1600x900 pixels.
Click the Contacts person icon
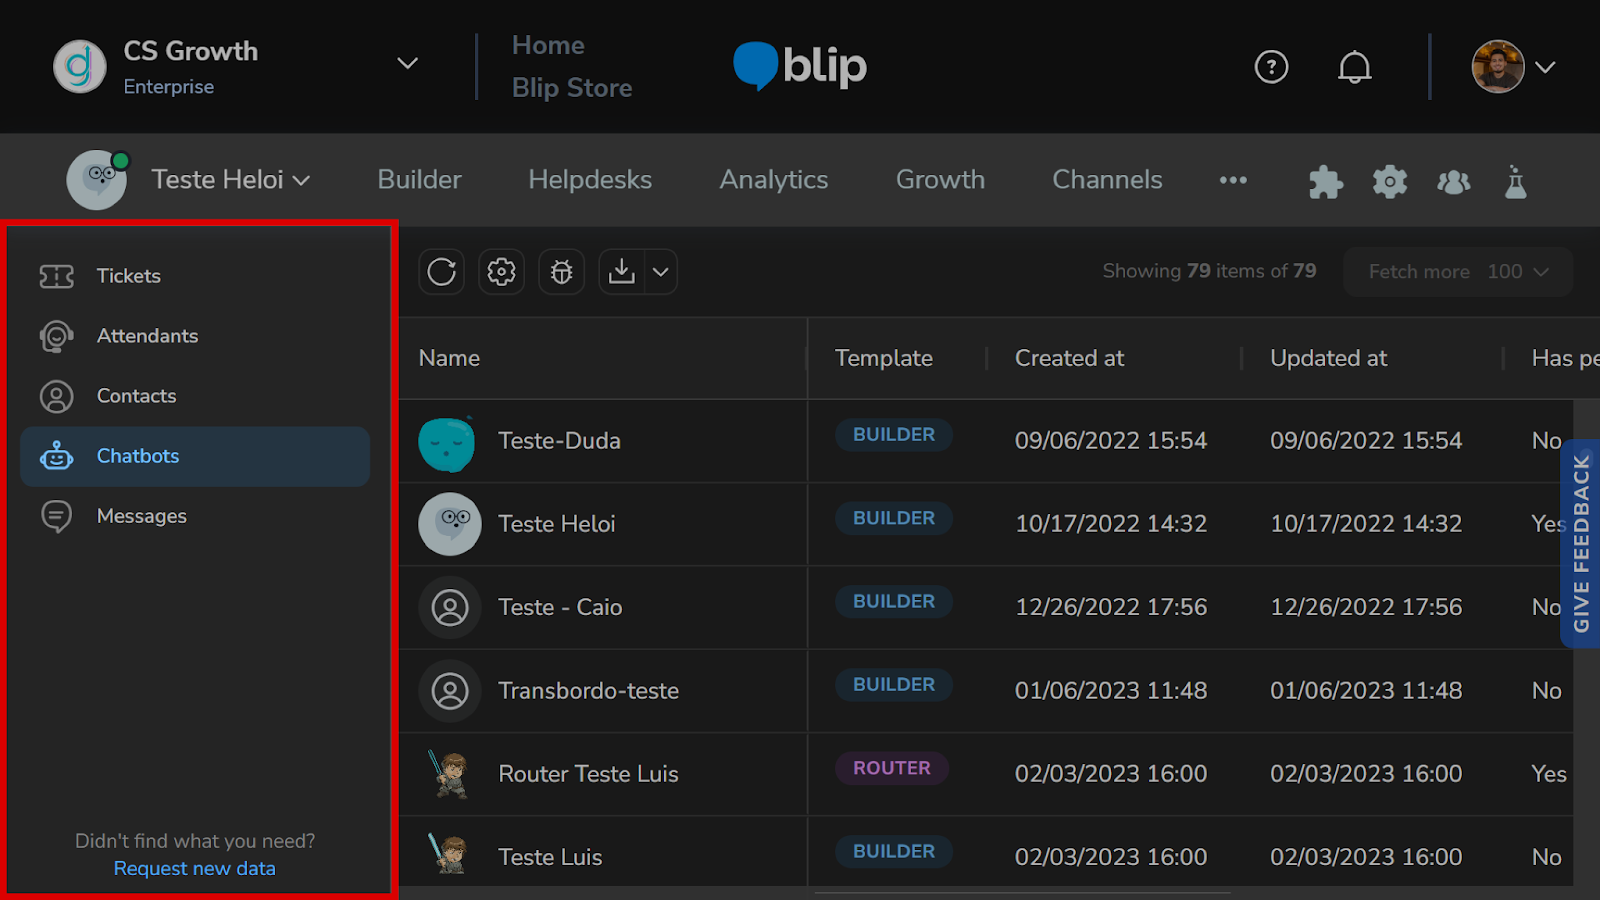tap(57, 396)
